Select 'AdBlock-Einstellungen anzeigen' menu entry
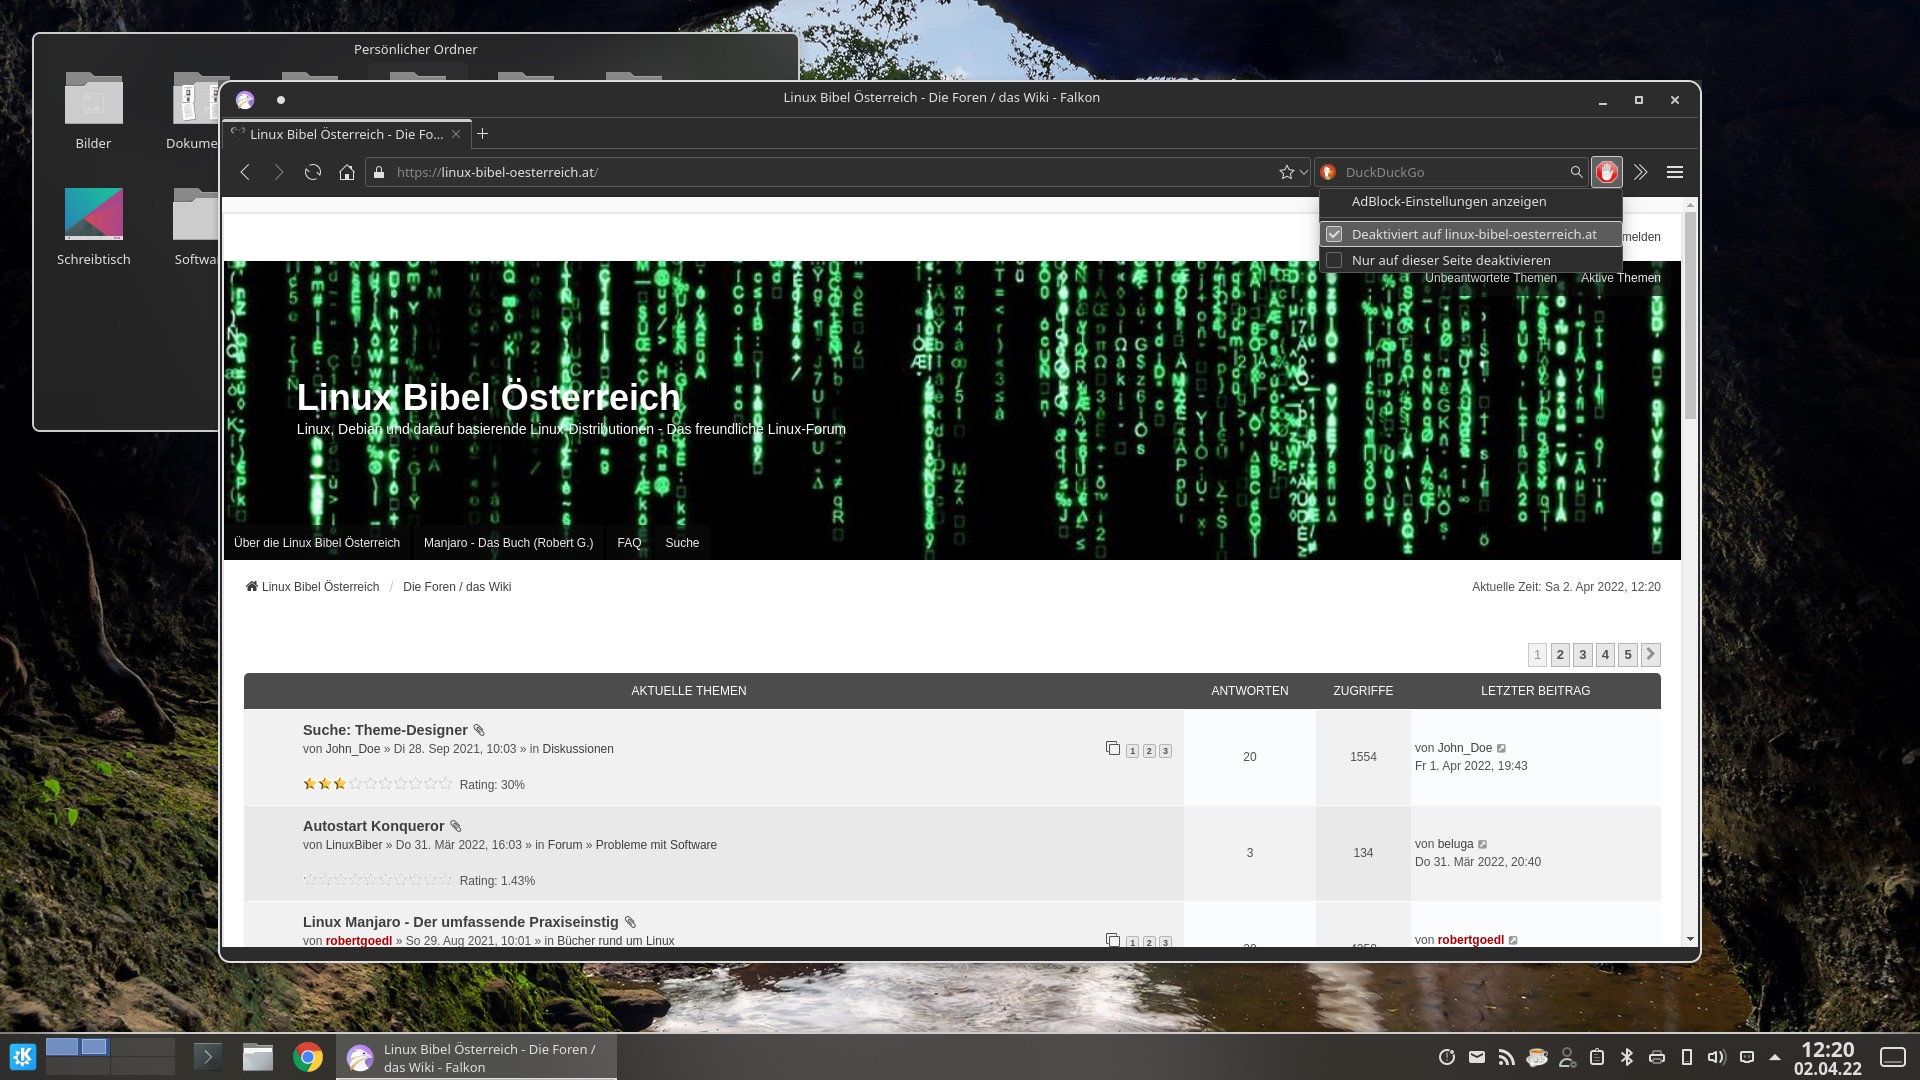 tap(1448, 201)
